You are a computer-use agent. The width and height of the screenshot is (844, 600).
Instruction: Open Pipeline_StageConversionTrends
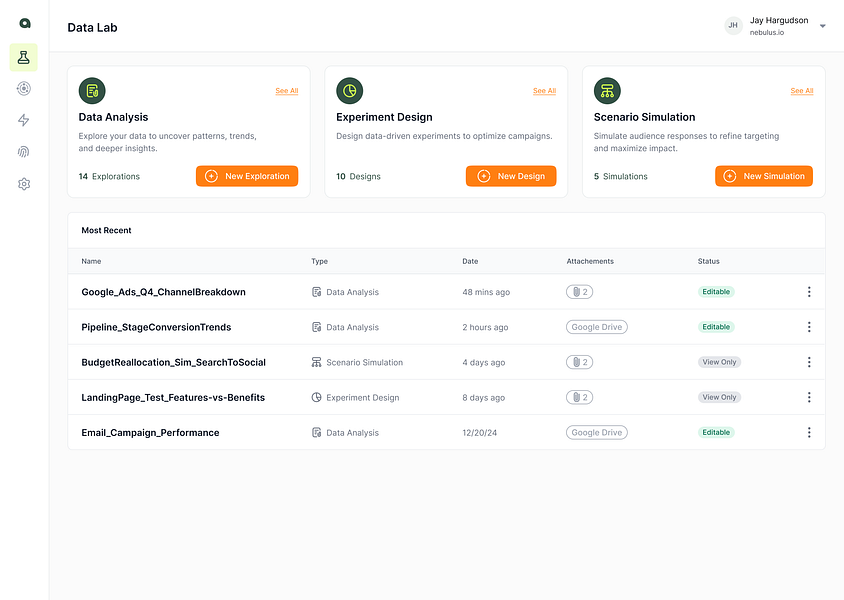(x=156, y=327)
